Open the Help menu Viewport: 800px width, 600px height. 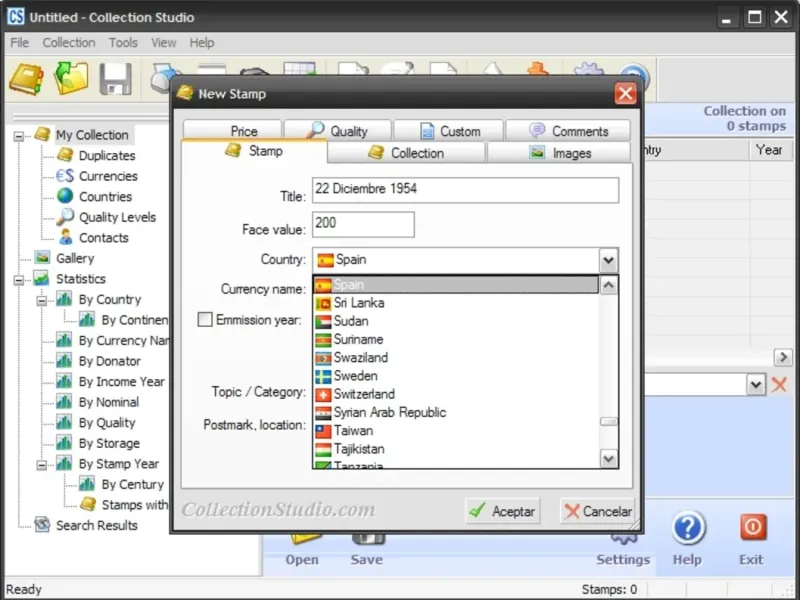[202, 42]
